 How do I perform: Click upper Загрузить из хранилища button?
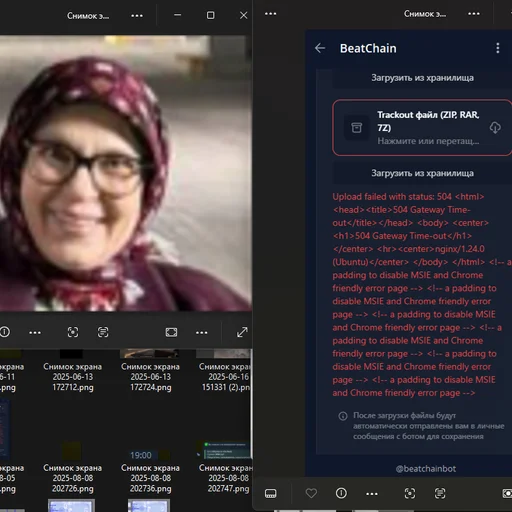(422, 78)
